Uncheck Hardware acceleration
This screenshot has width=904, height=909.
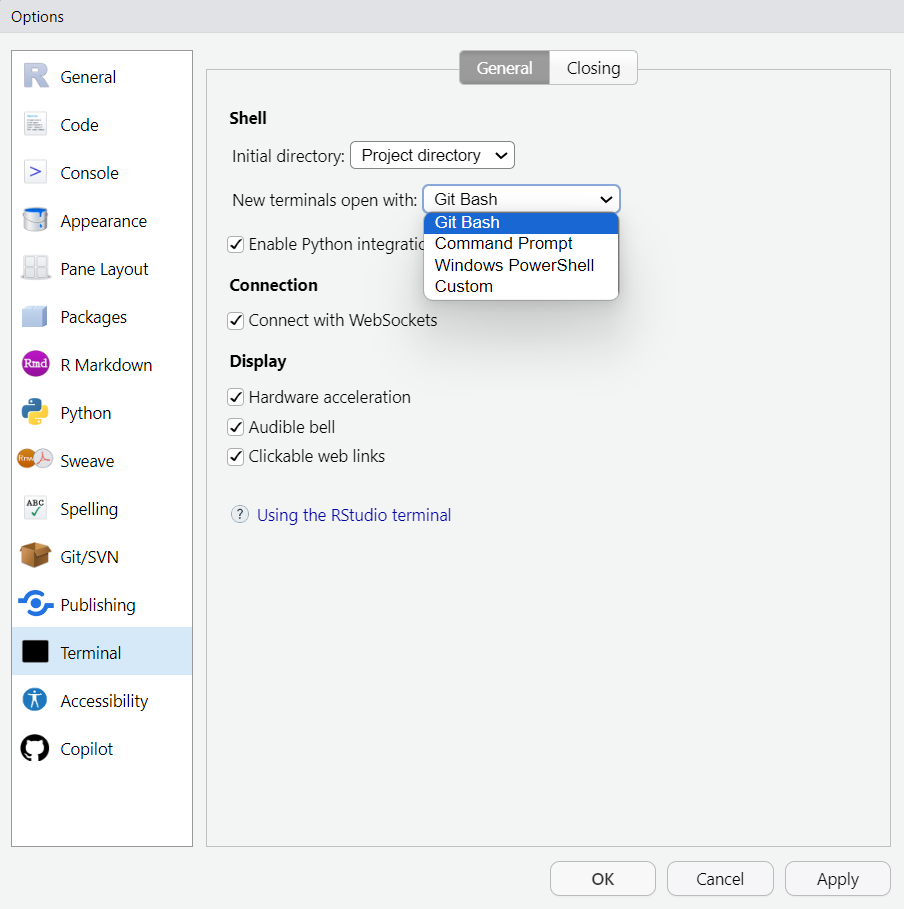click(x=235, y=397)
